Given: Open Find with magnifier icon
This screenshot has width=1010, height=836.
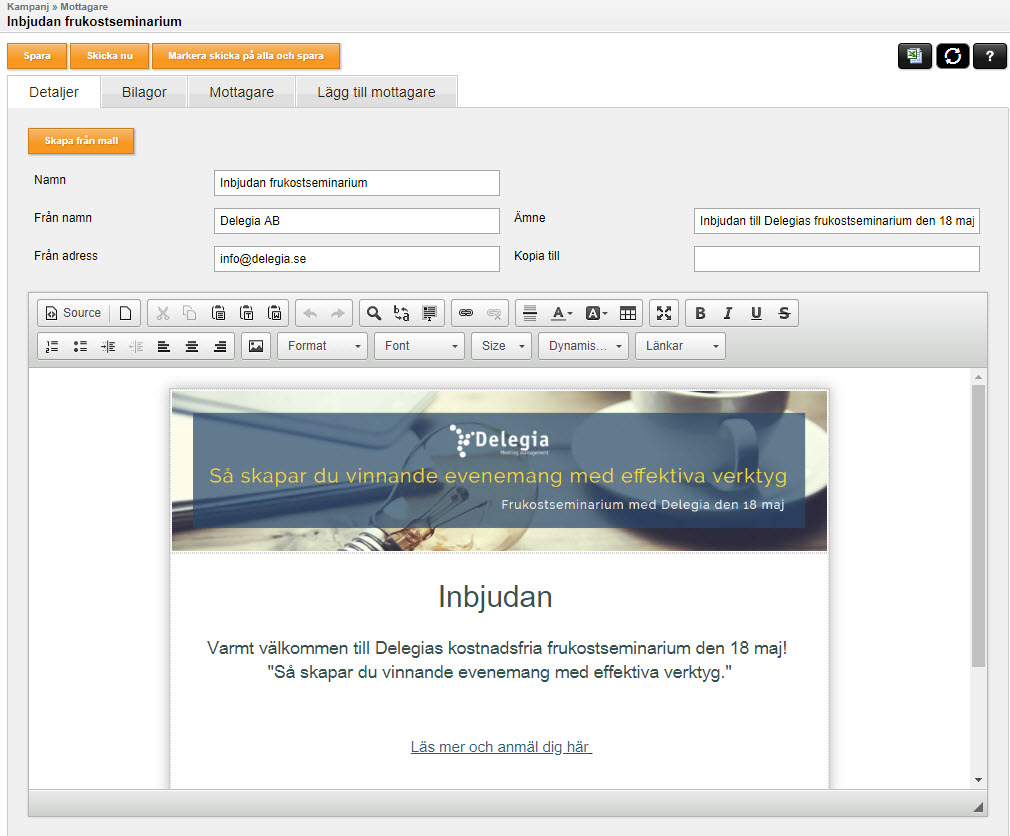Looking at the screenshot, I should click(x=374, y=313).
